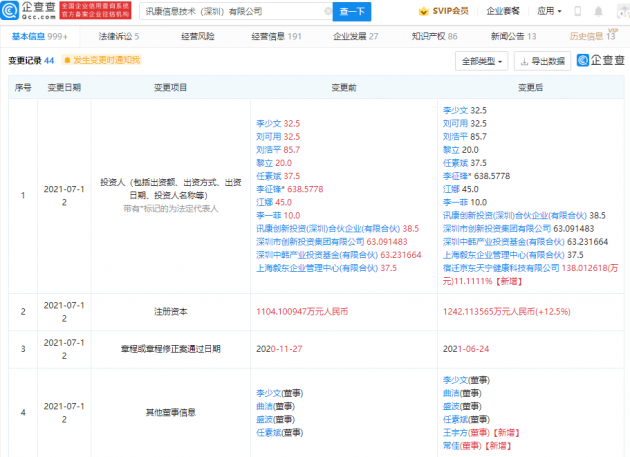Select the 2020-11-27 date cell
Screen dimensions: 630x457
coord(279,349)
